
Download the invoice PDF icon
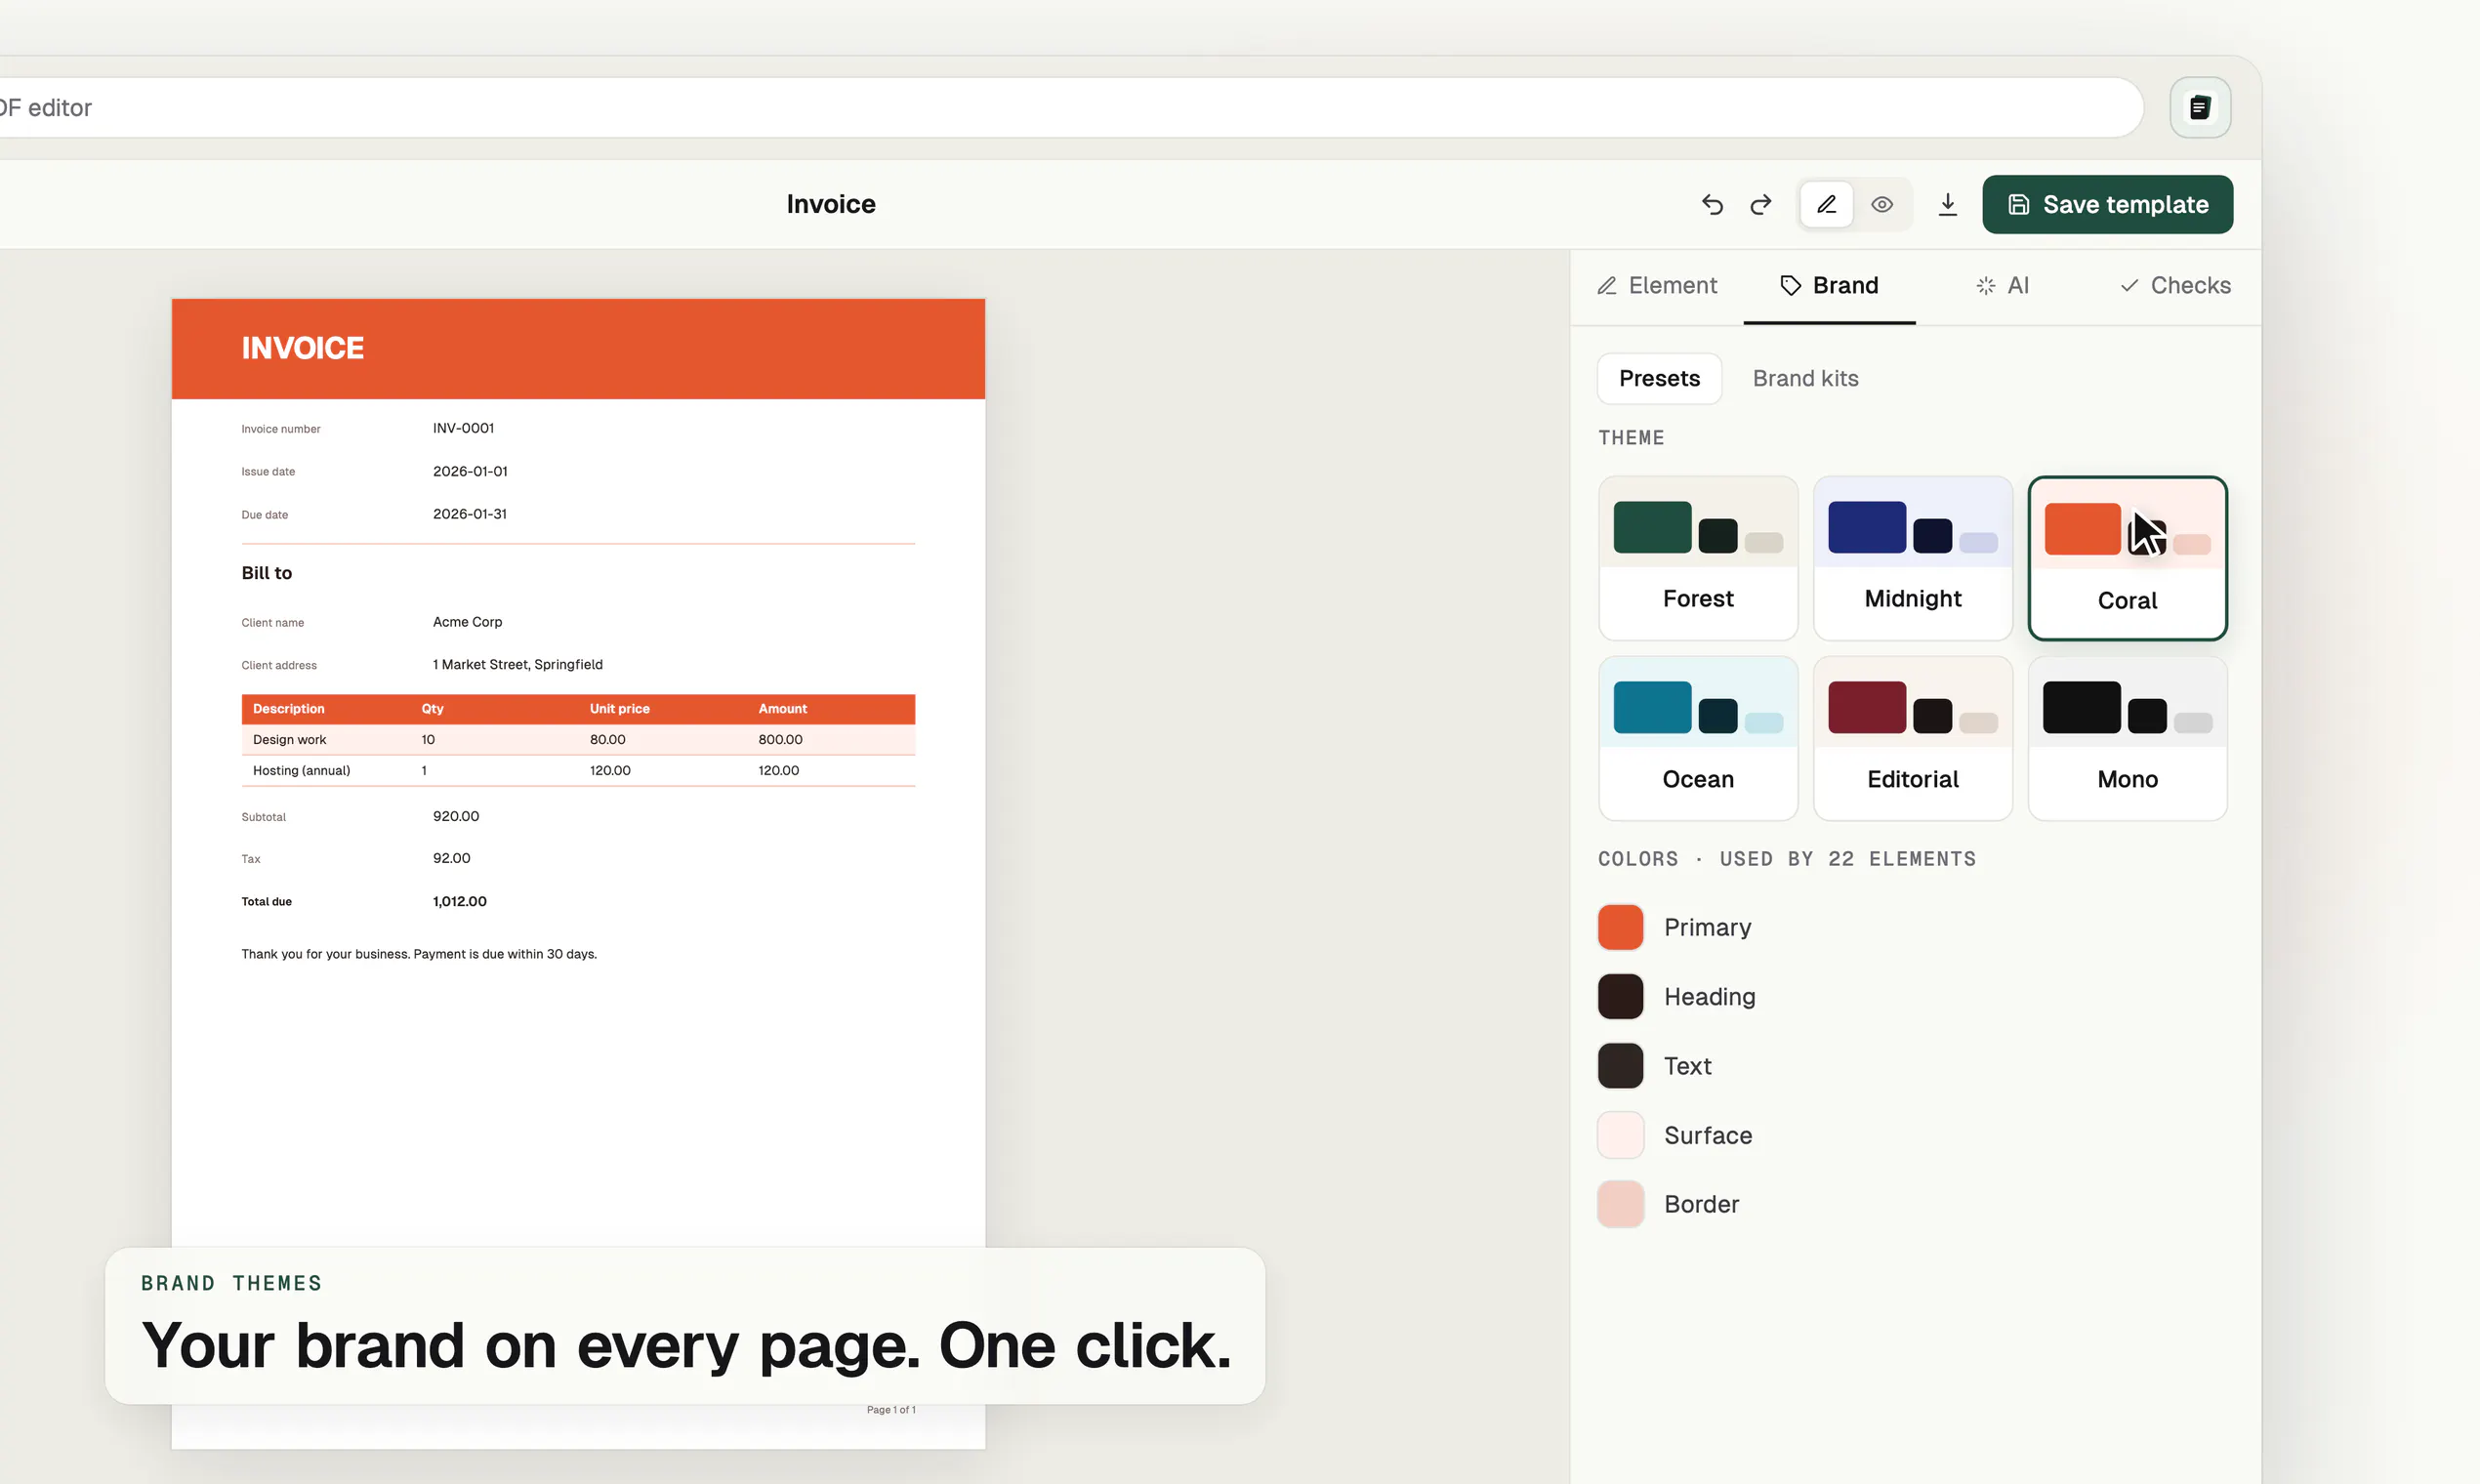click(x=1947, y=205)
